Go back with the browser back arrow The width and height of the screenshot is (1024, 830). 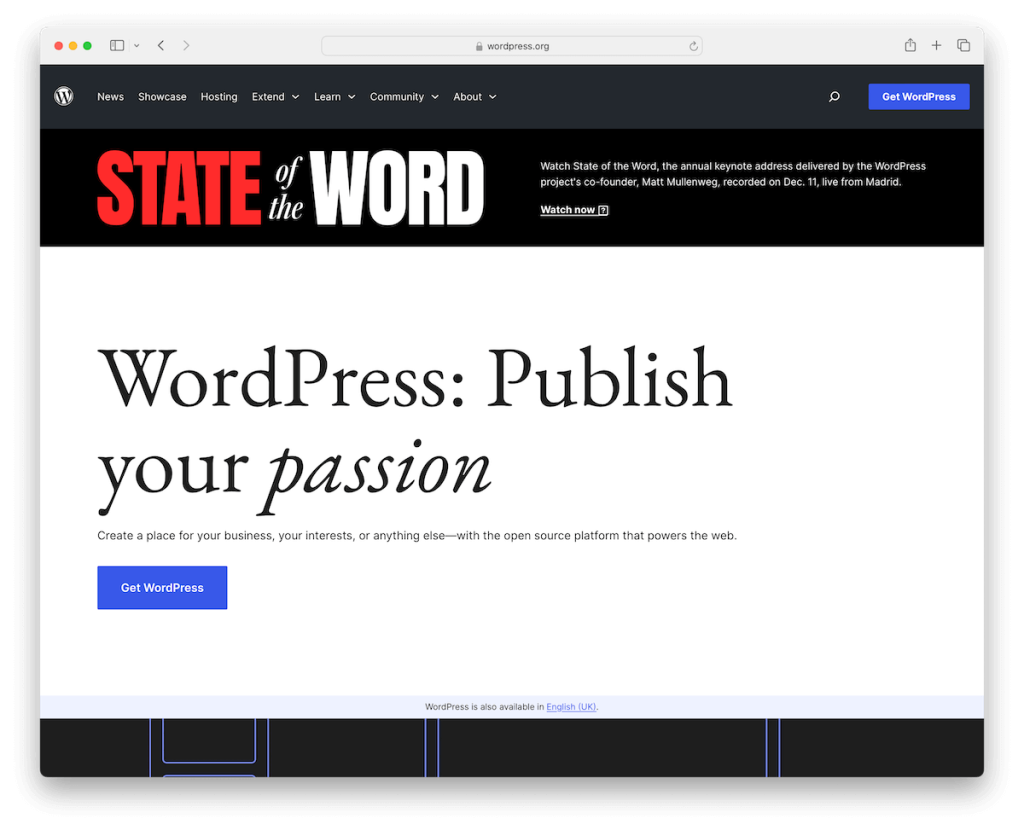pos(161,45)
